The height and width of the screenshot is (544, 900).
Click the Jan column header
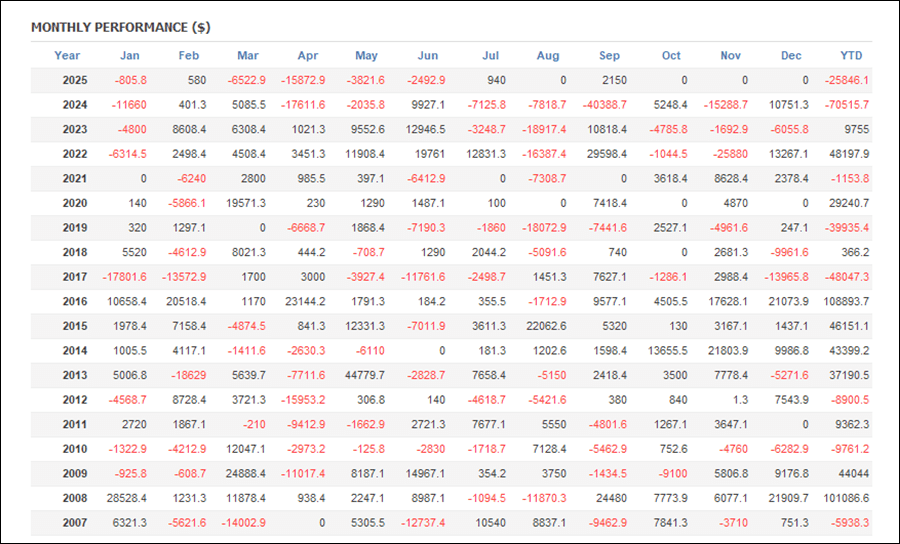tap(130, 56)
